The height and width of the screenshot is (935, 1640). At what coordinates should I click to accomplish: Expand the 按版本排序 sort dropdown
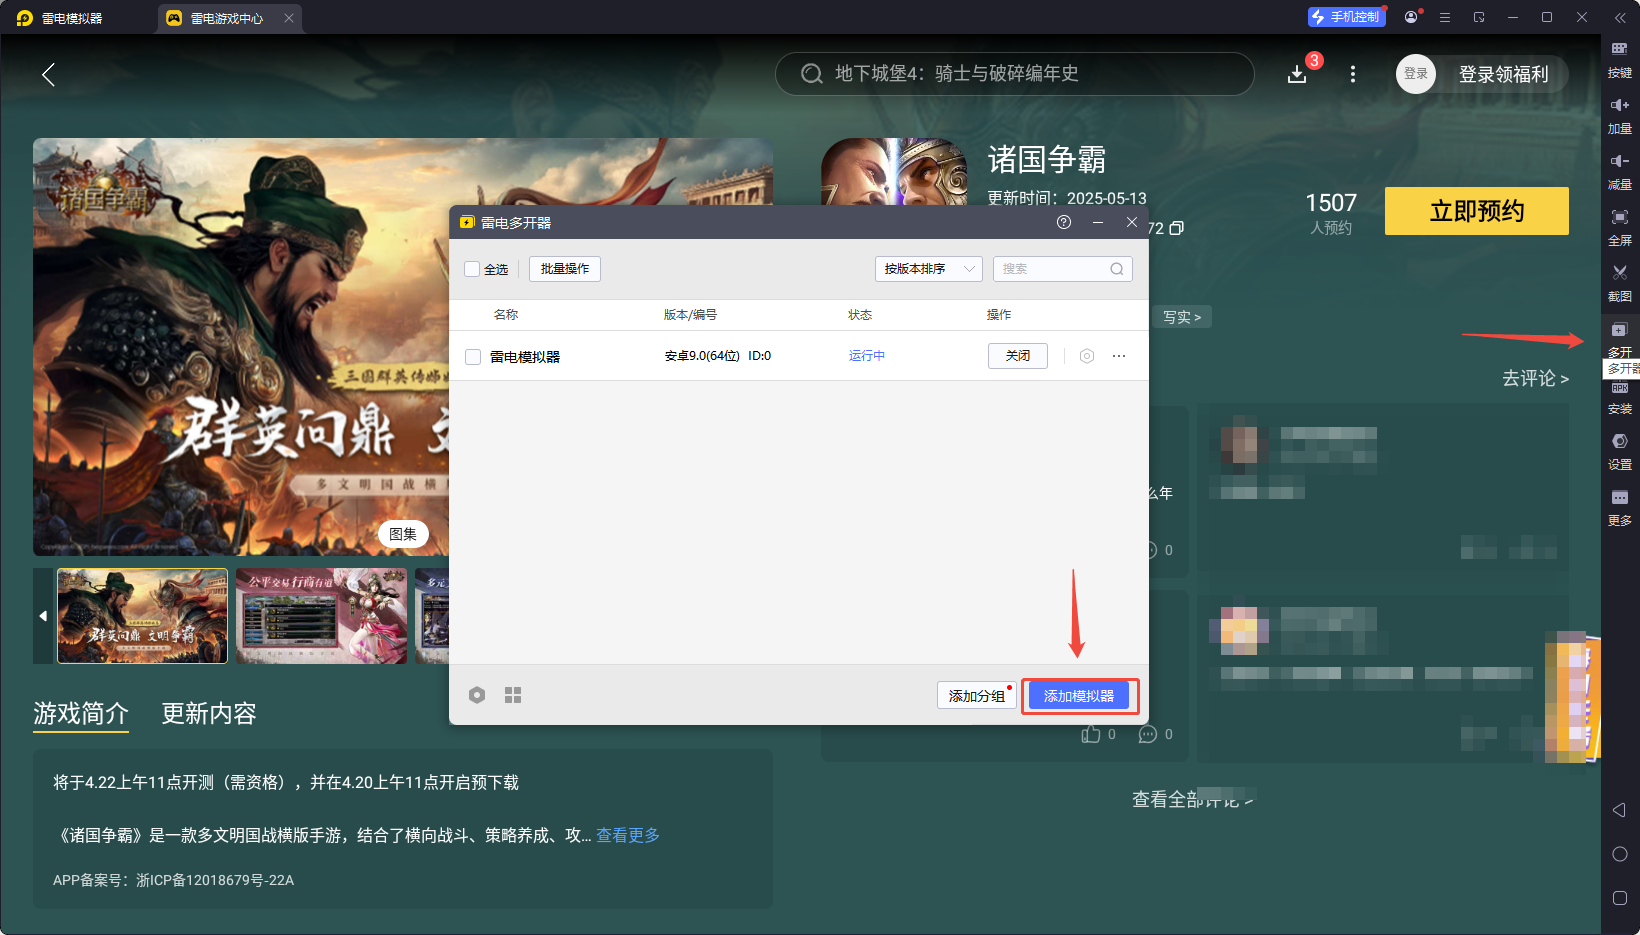[x=928, y=269]
